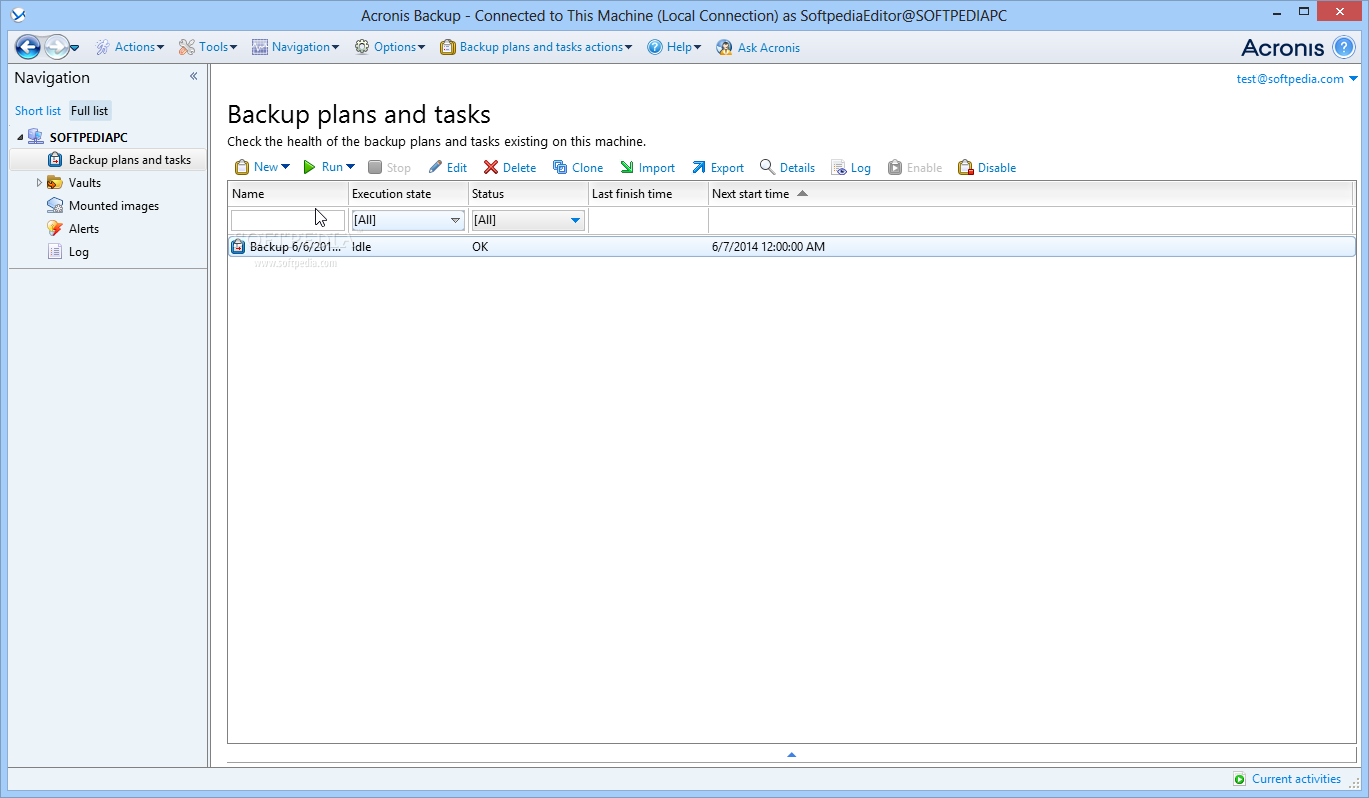Screen dimensions: 1369x798
Task: Sort by Last finish time column
Action: click(648, 194)
